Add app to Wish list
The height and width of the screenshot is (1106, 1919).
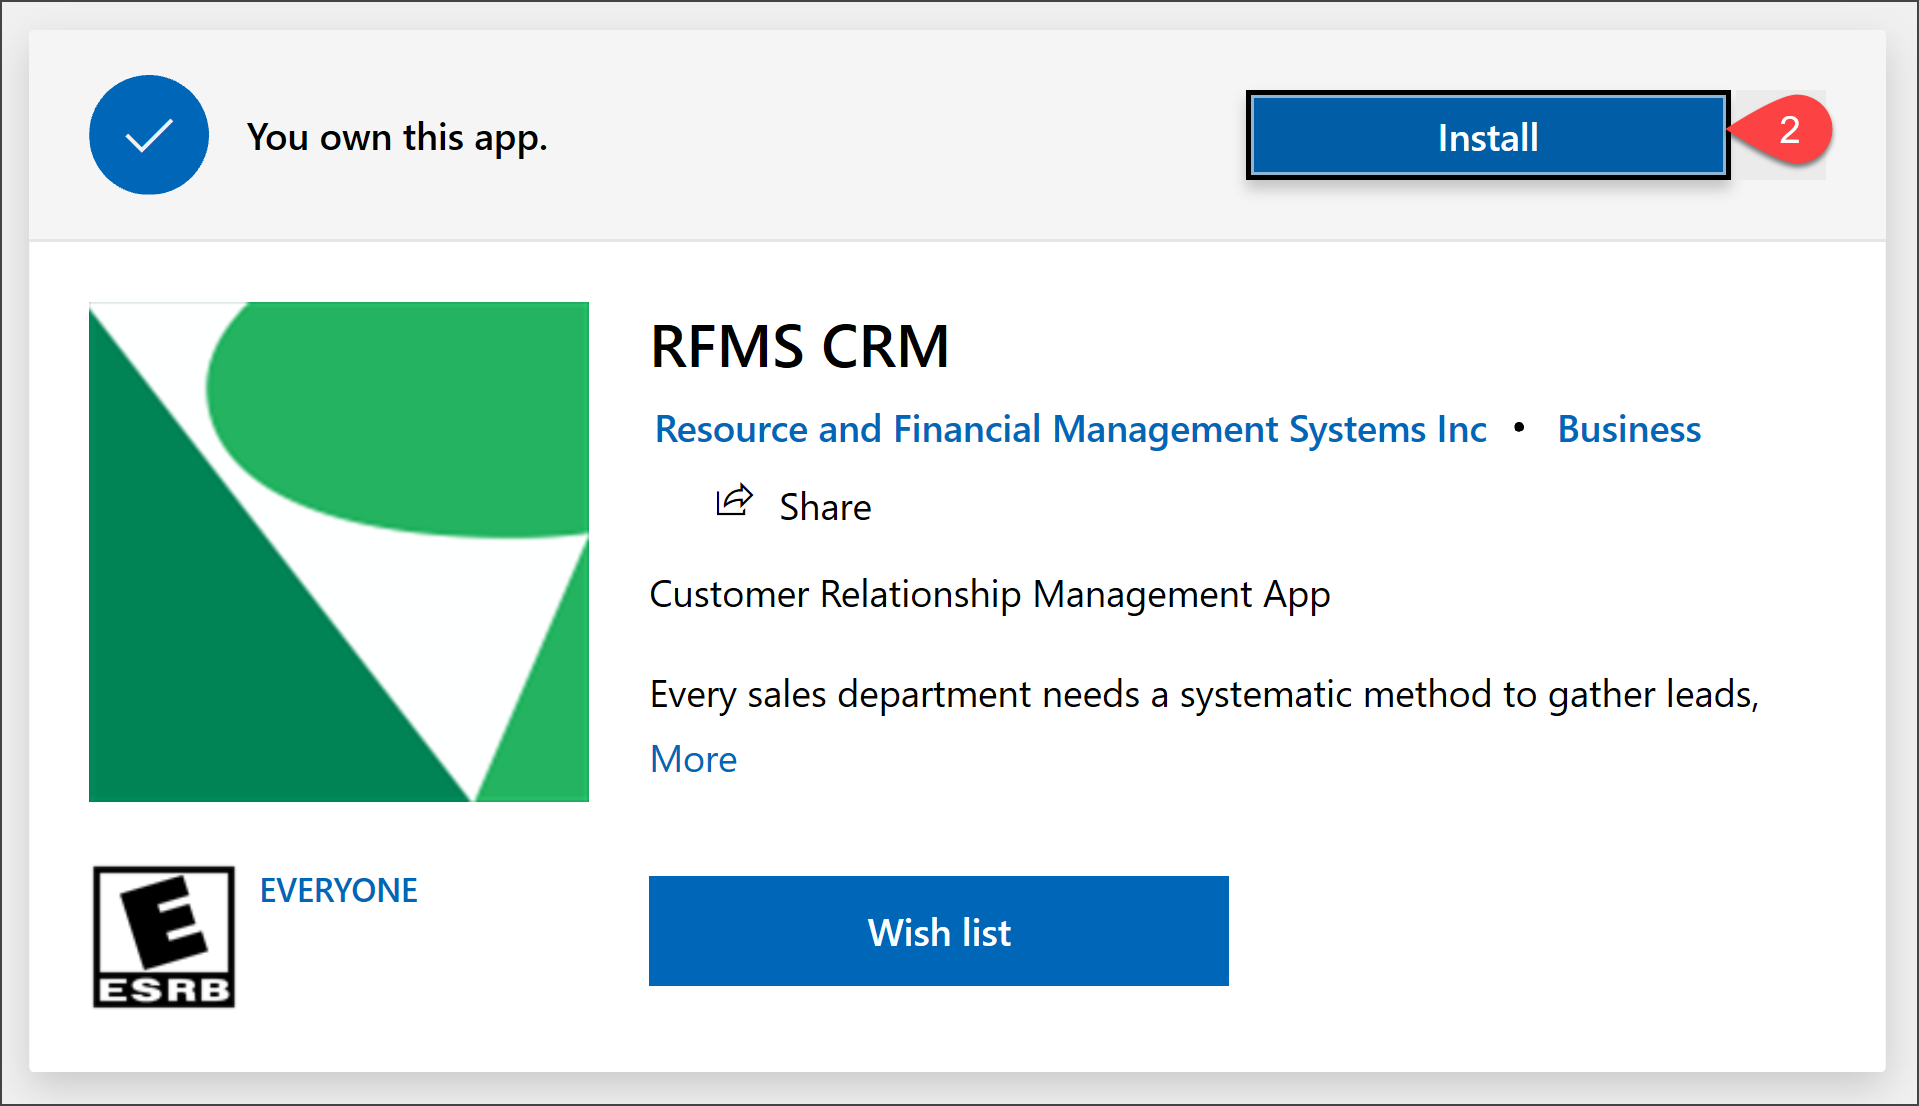point(938,931)
